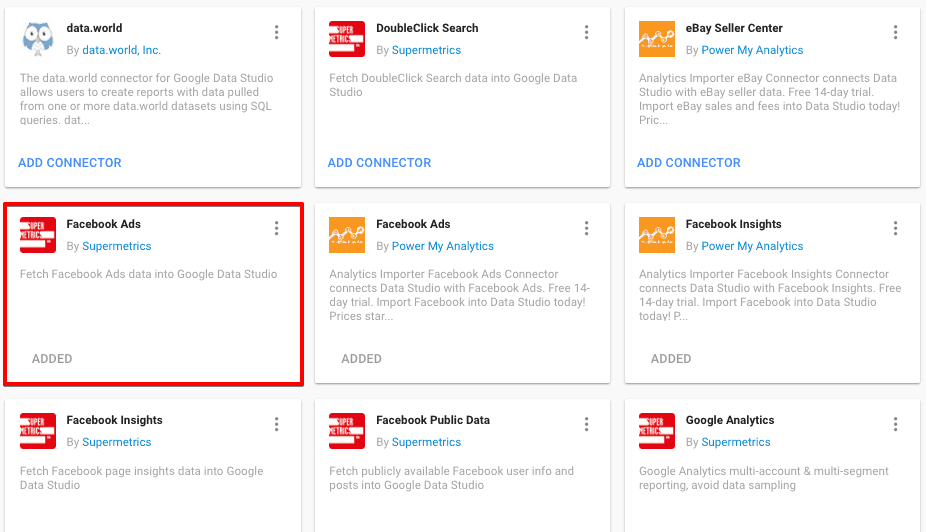
Task: Open the Supermetrics Facebook Ads more options menu
Action: click(276, 229)
